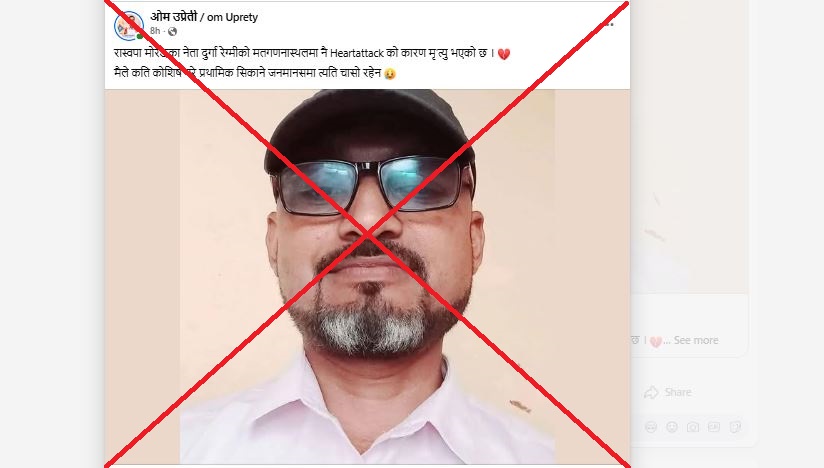Click the Share arrow icon

651,392
